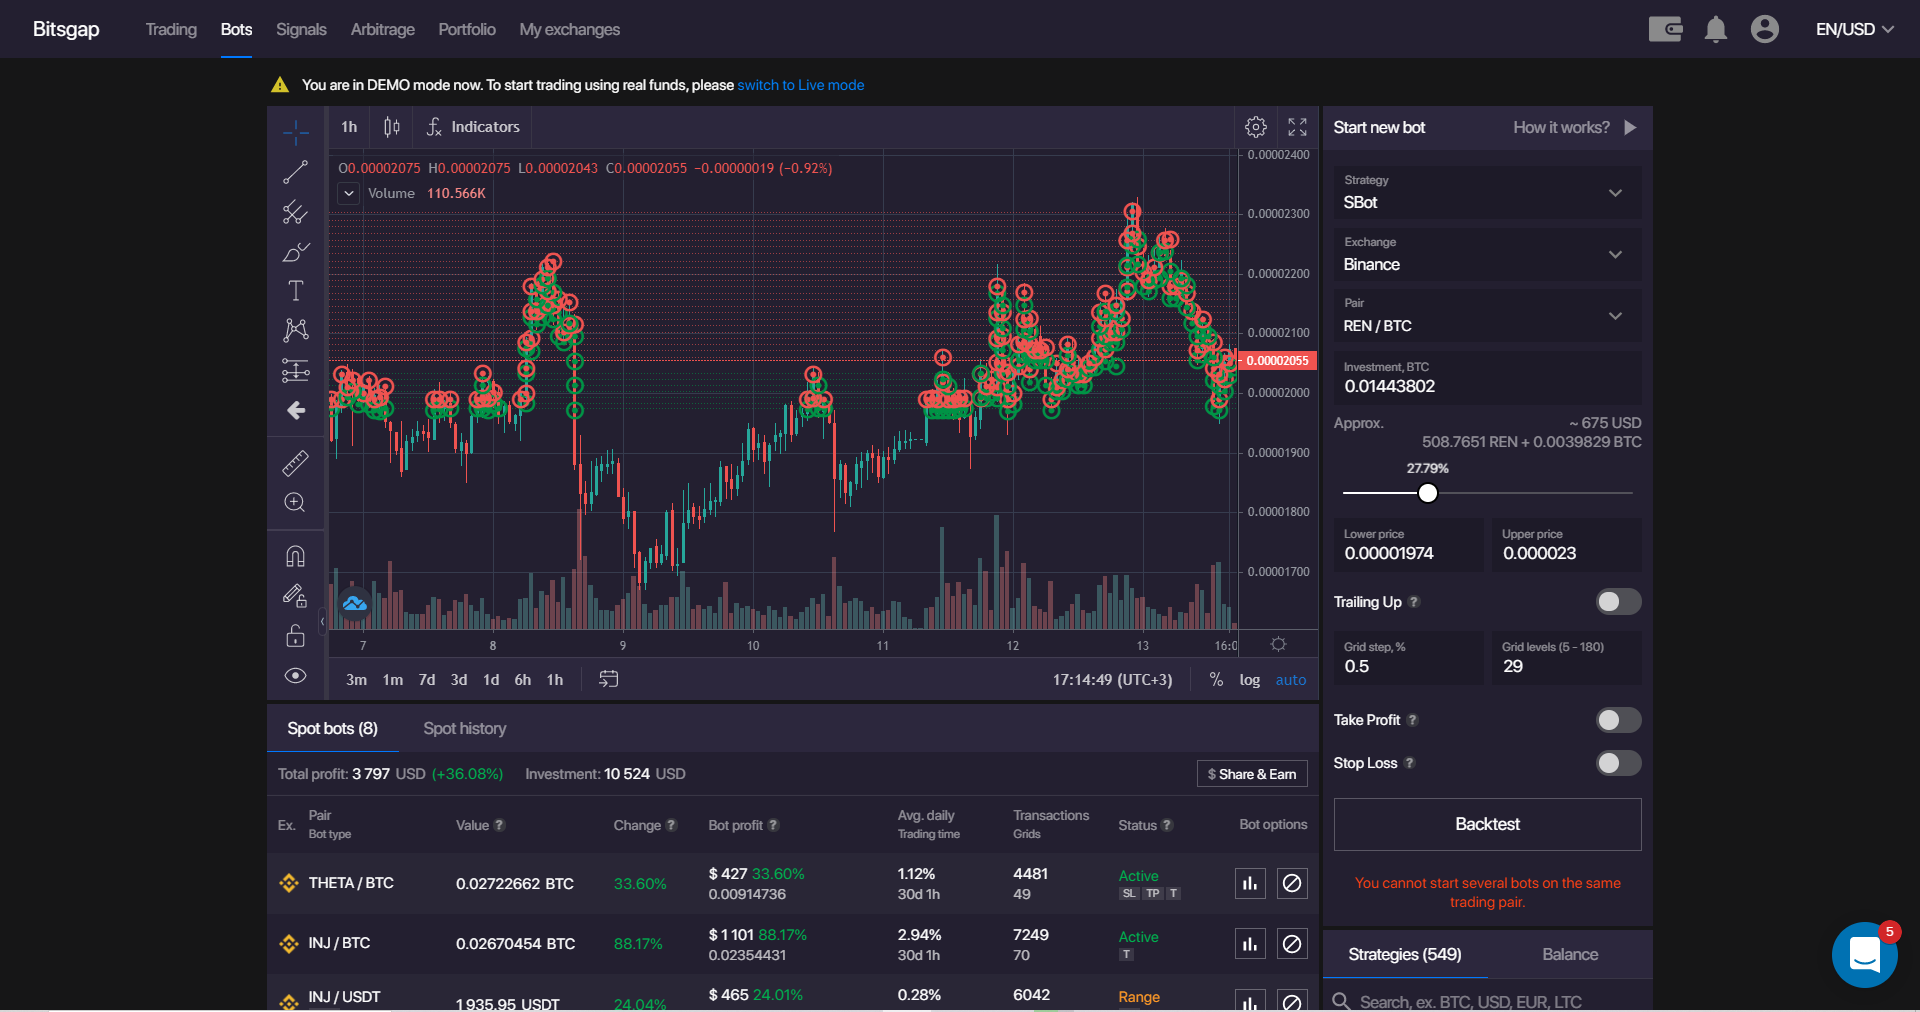The height and width of the screenshot is (1012, 1920).
Task: Open candlestick chart style selector
Action: [391, 127]
